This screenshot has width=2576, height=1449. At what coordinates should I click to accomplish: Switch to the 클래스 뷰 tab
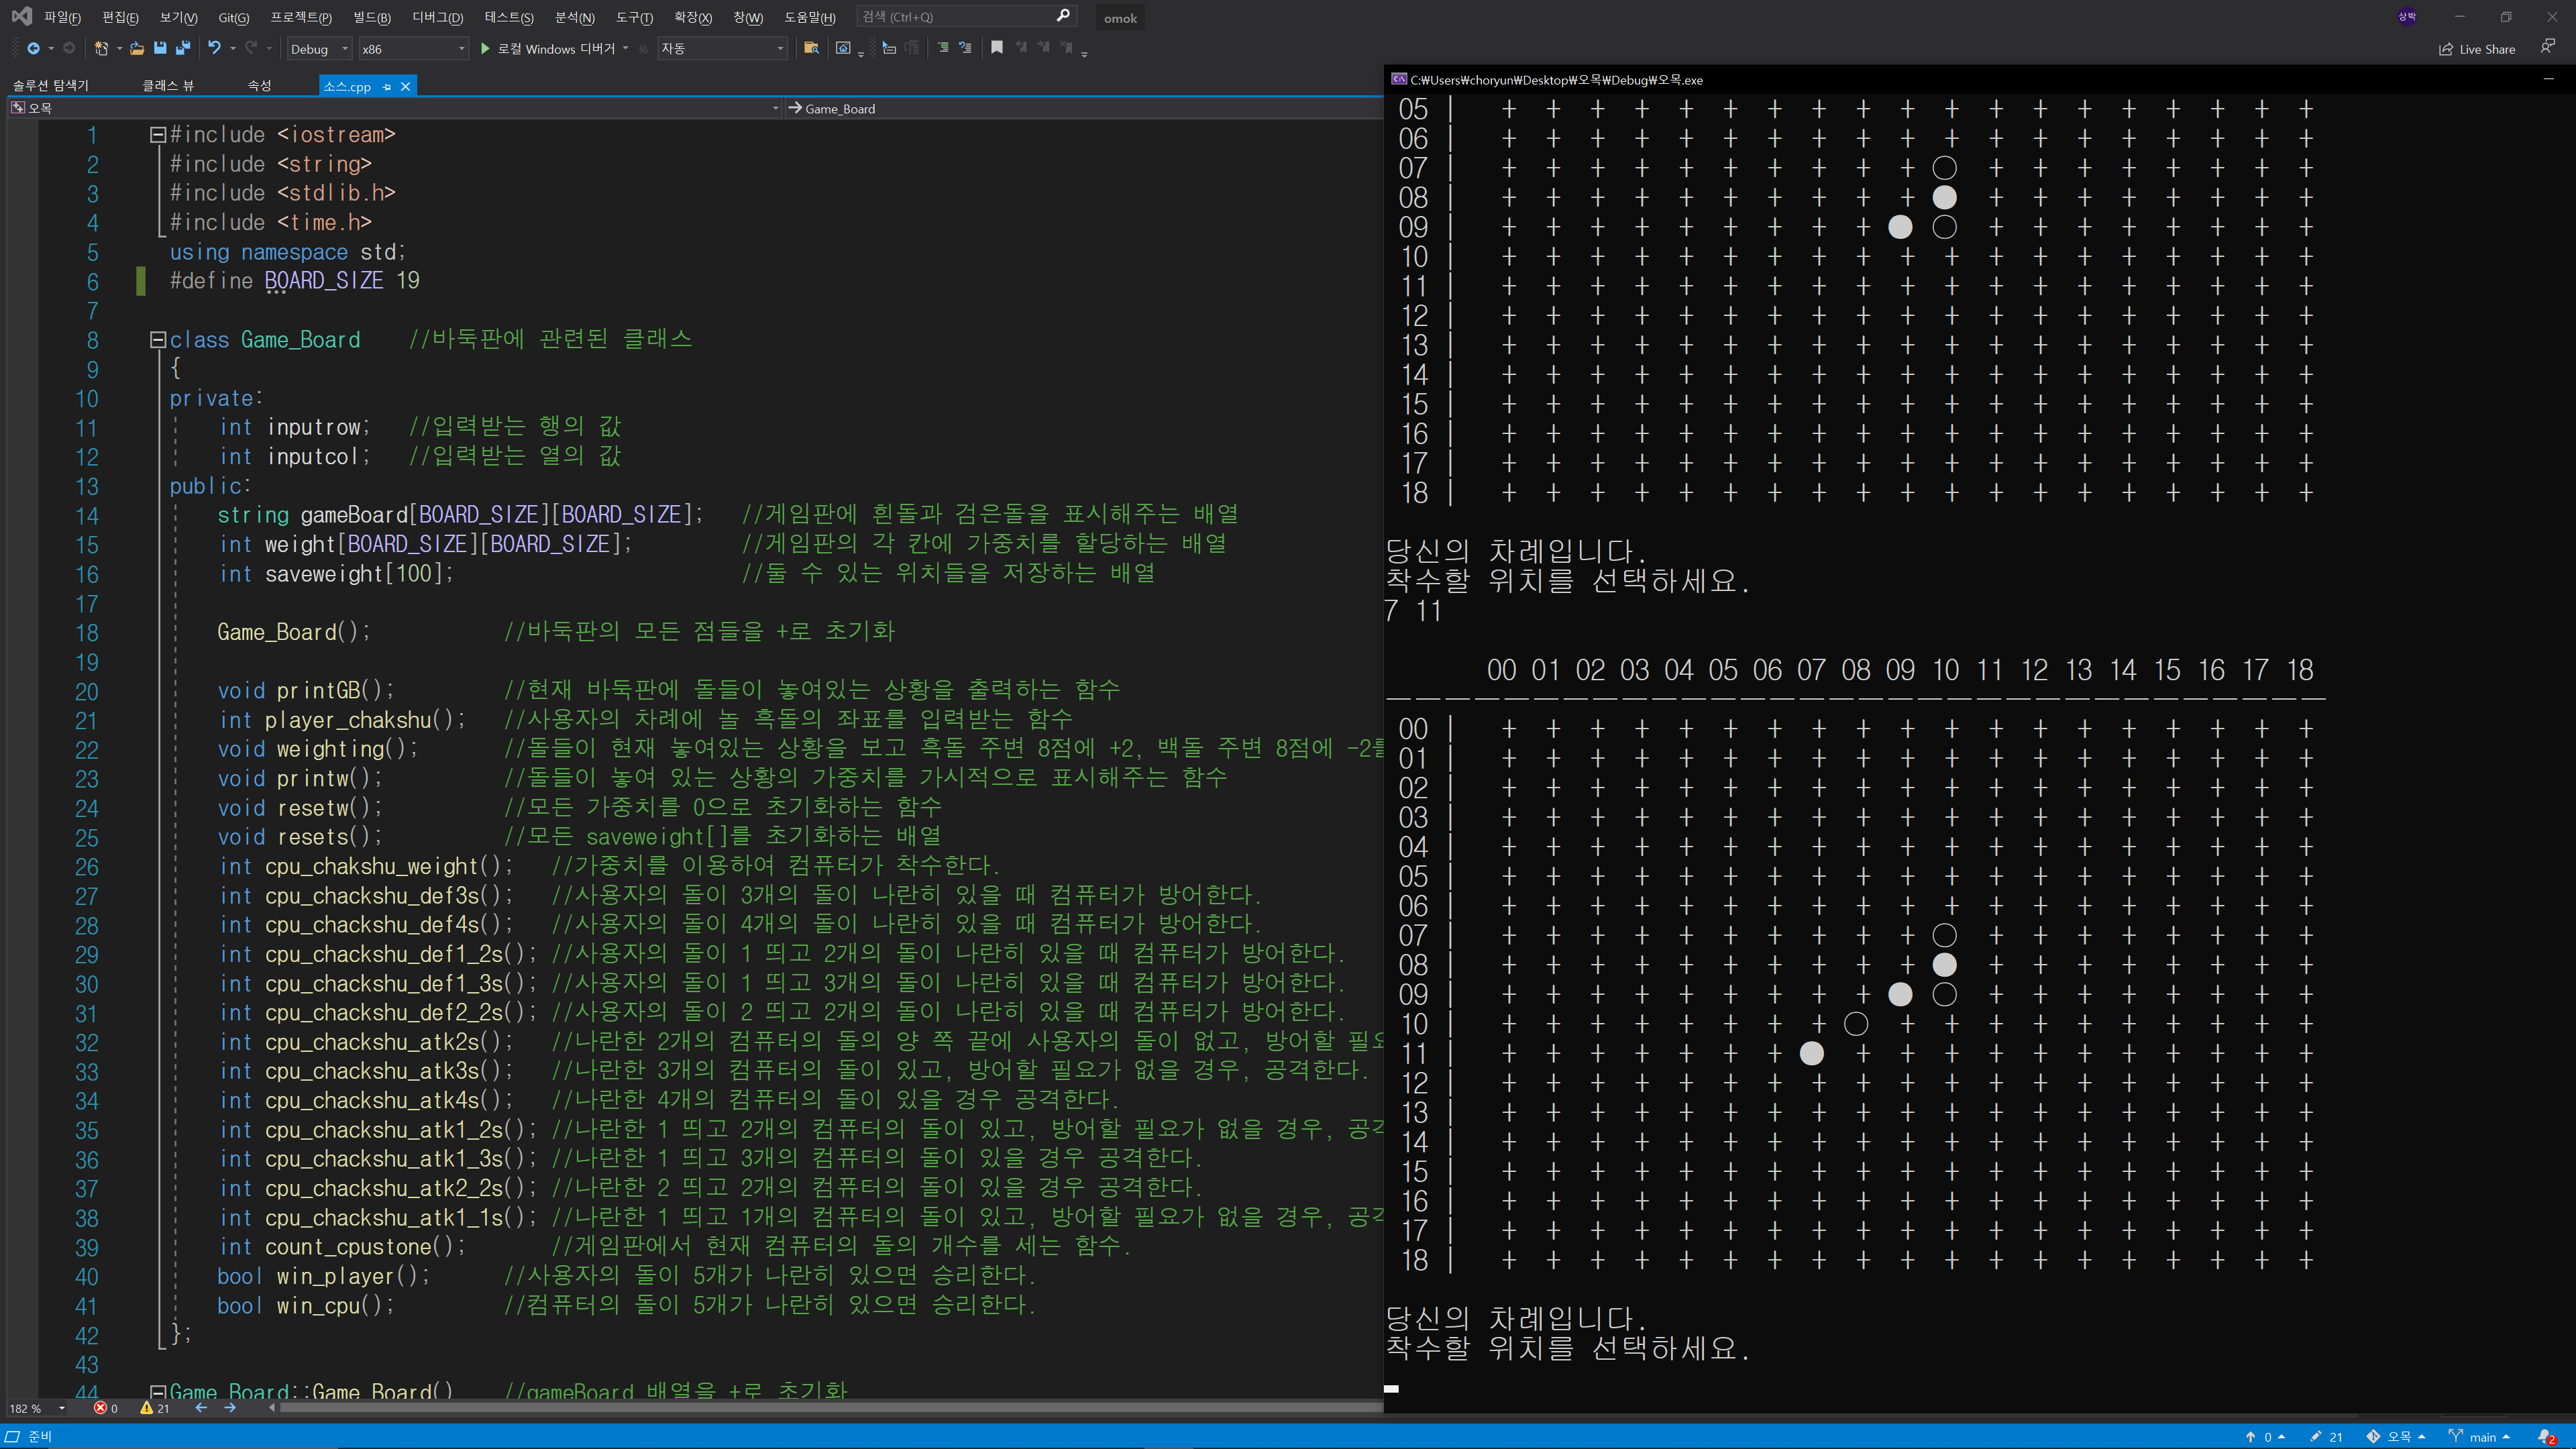pos(168,86)
